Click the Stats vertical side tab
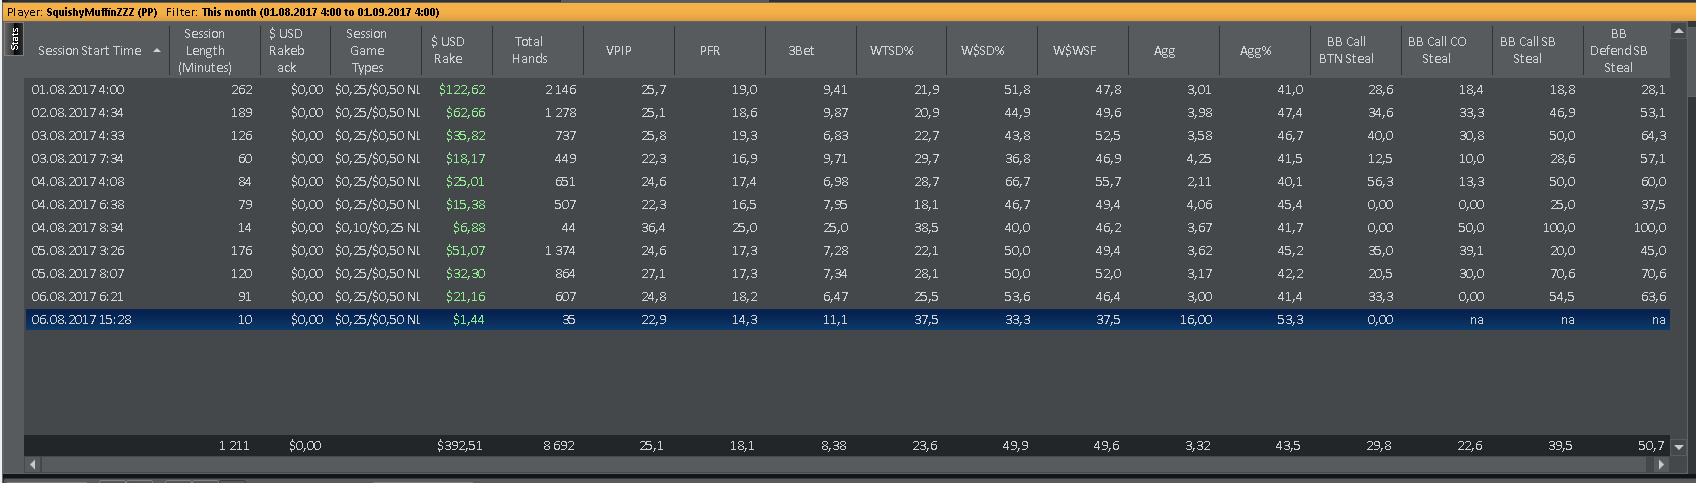This screenshot has height=483, width=1696. [x=14, y=39]
